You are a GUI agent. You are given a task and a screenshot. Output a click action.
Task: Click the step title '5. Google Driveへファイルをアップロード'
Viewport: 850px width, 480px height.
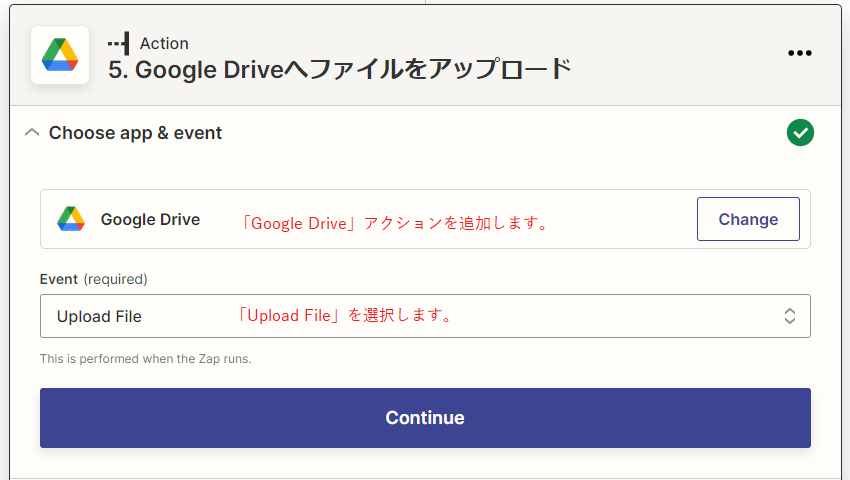pyautogui.click(x=339, y=69)
